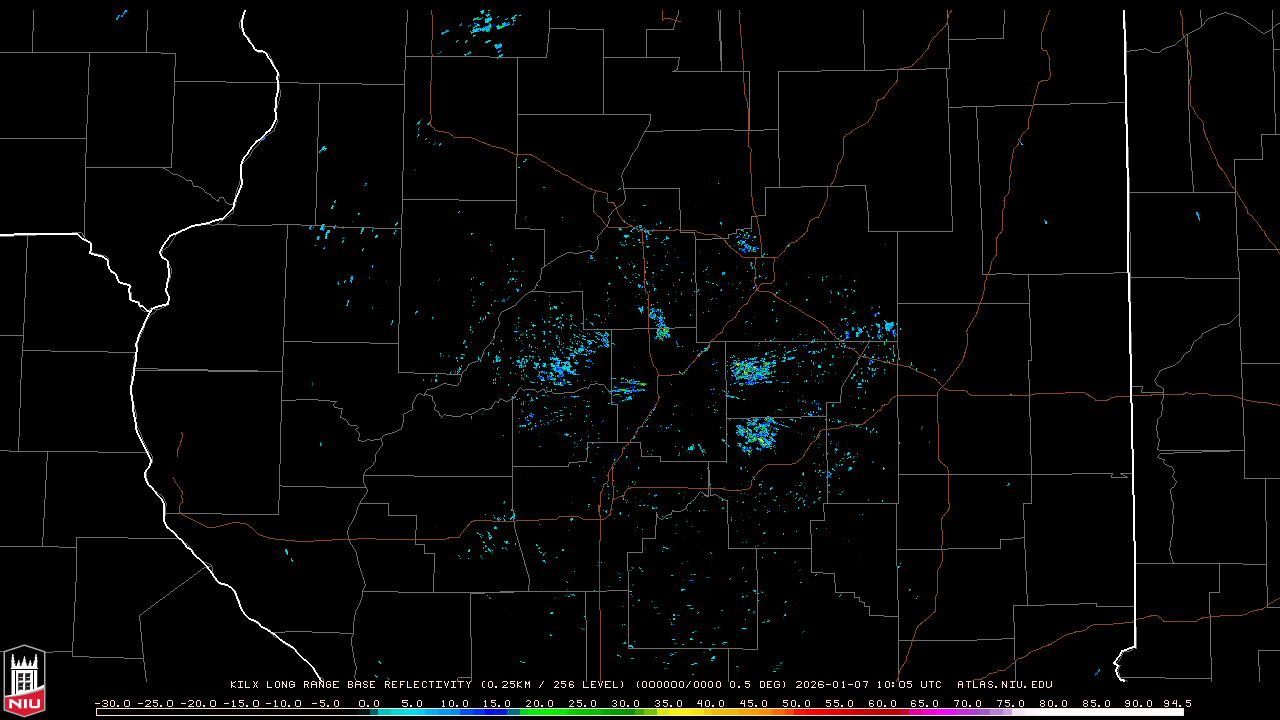Select the "0.0" reflectivity scale label

click(x=369, y=703)
